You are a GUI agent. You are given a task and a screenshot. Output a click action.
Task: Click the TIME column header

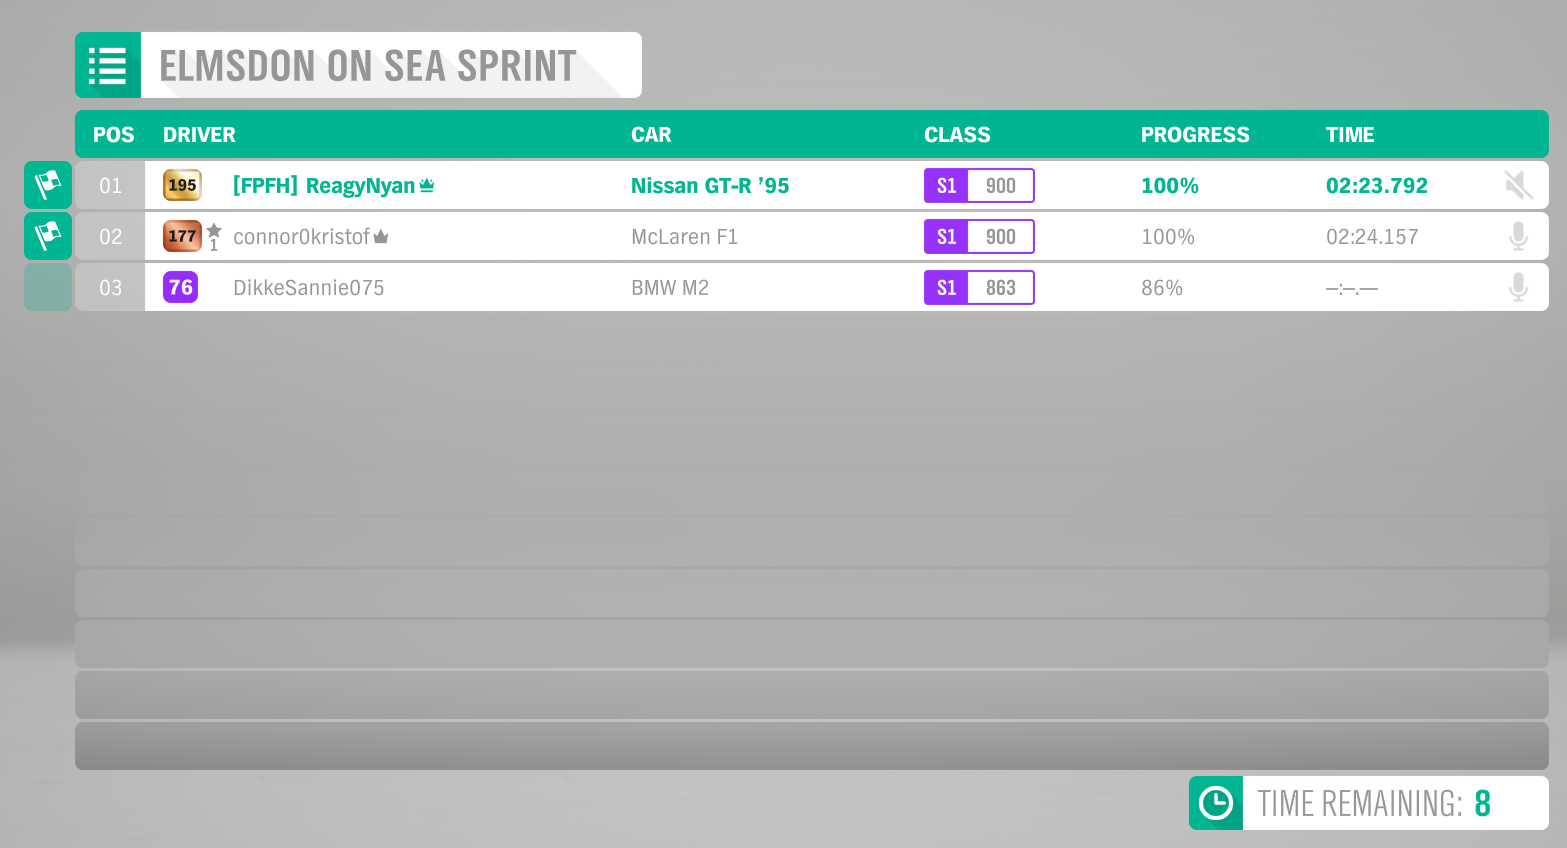tap(1350, 135)
